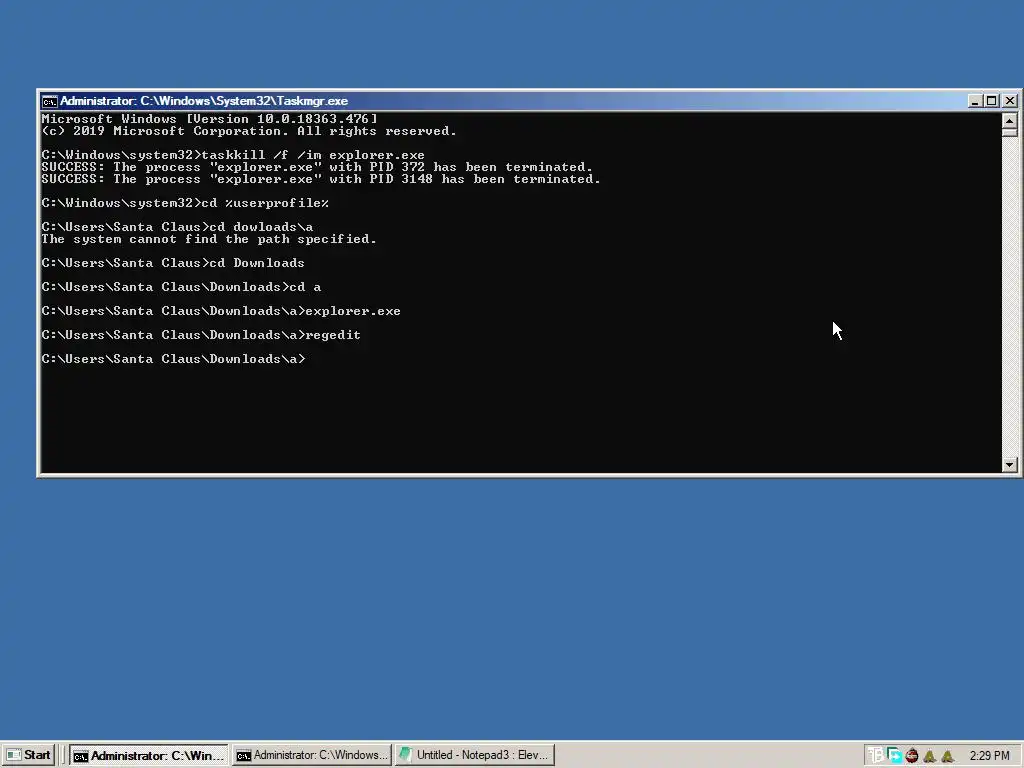Click the 'regedit' command line
The width and height of the screenshot is (1024, 768).
[x=201, y=335]
